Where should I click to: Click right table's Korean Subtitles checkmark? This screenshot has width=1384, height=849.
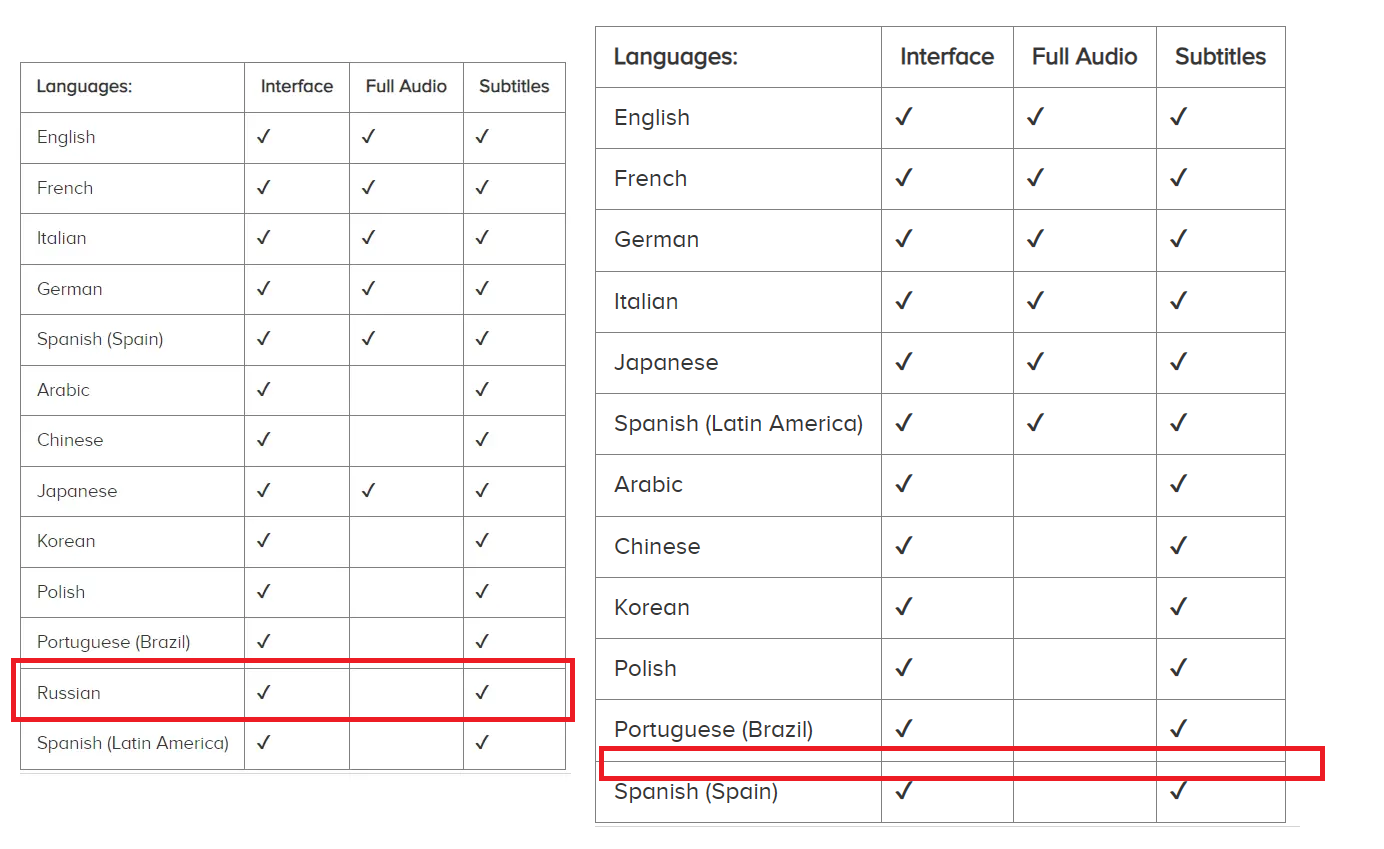coord(1178,607)
